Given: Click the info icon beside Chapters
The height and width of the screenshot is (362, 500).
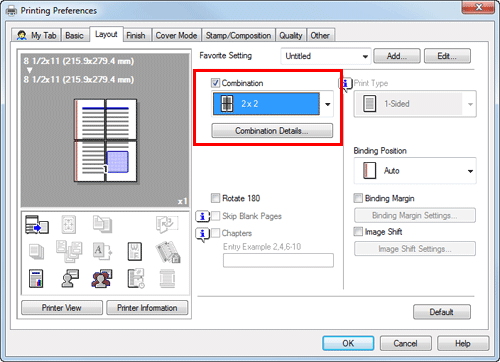Looking at the screenshot, I should click(202, 234).
